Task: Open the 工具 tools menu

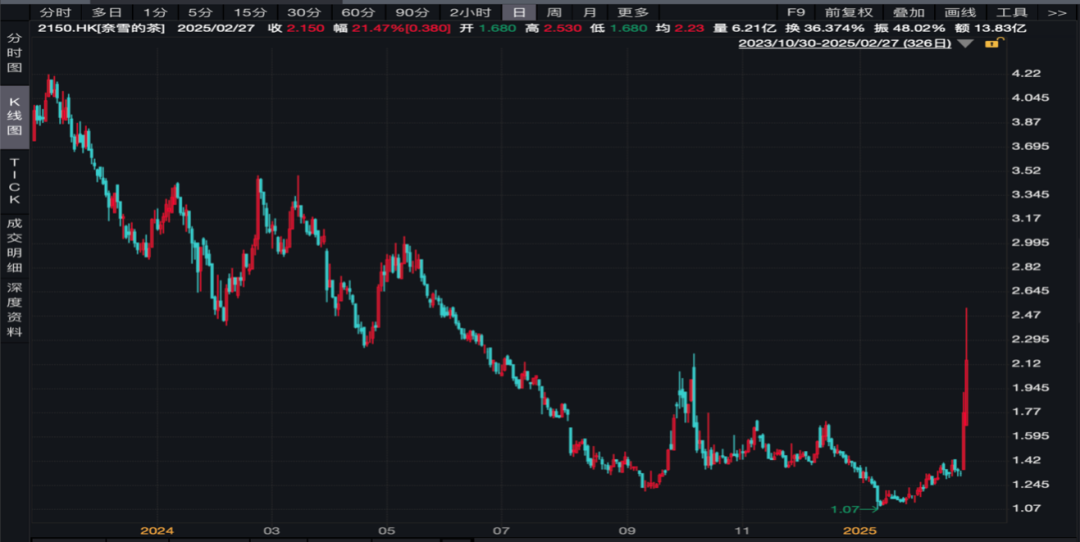Action: click(1012, 12)
